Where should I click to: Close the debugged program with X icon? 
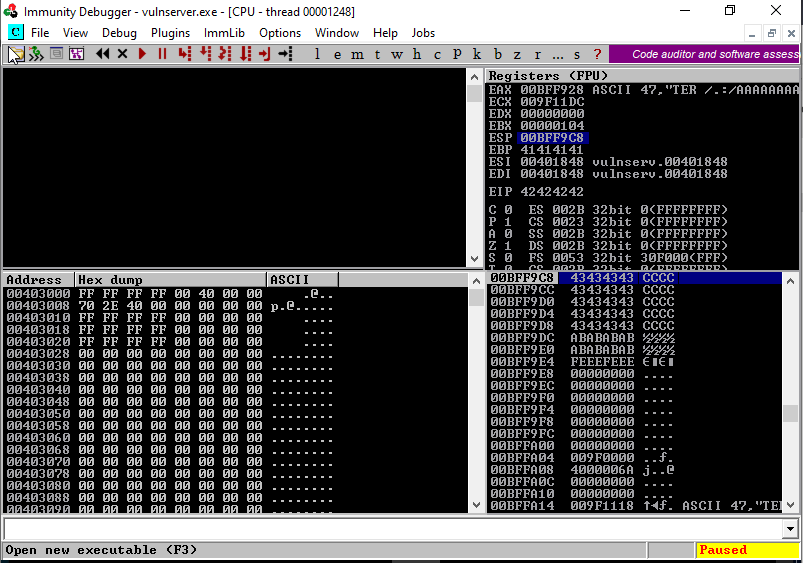coord(122,54)
